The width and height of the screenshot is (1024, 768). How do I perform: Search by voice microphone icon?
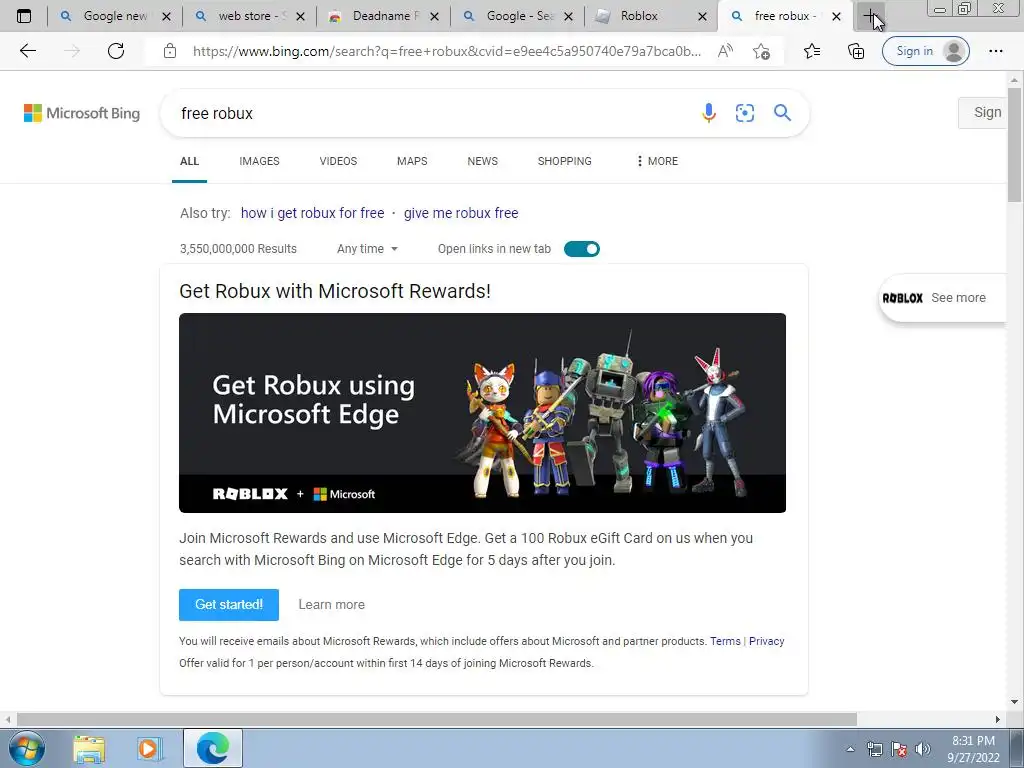pos(709,113)
